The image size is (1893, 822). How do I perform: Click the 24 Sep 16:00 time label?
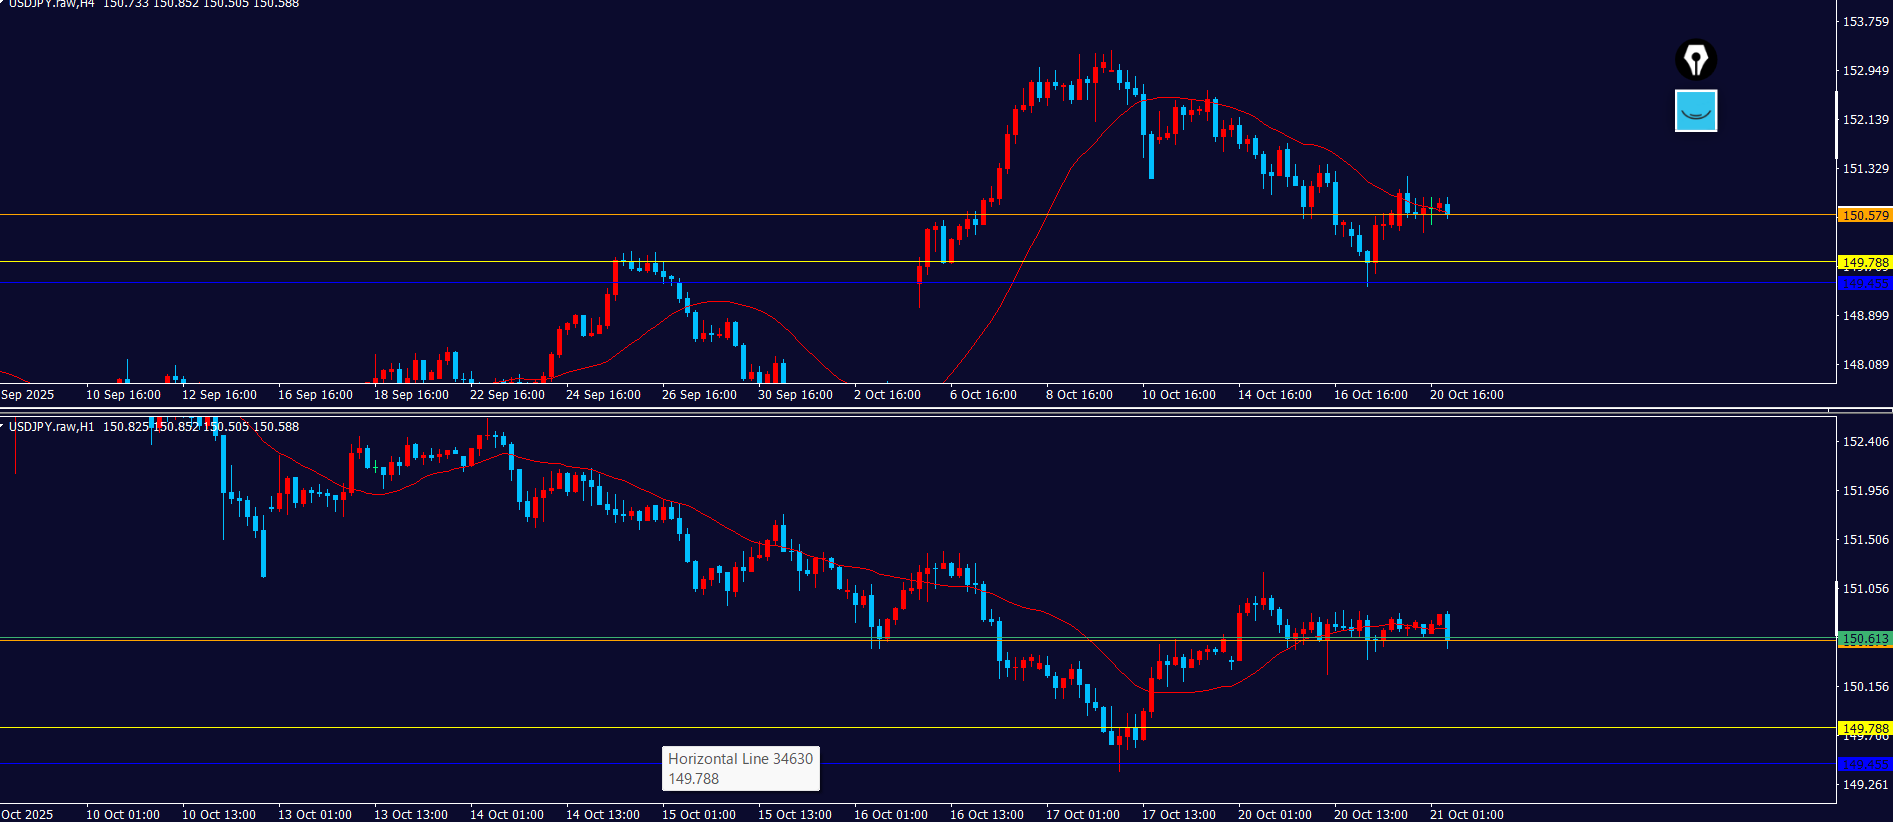(x=603, y=395)
